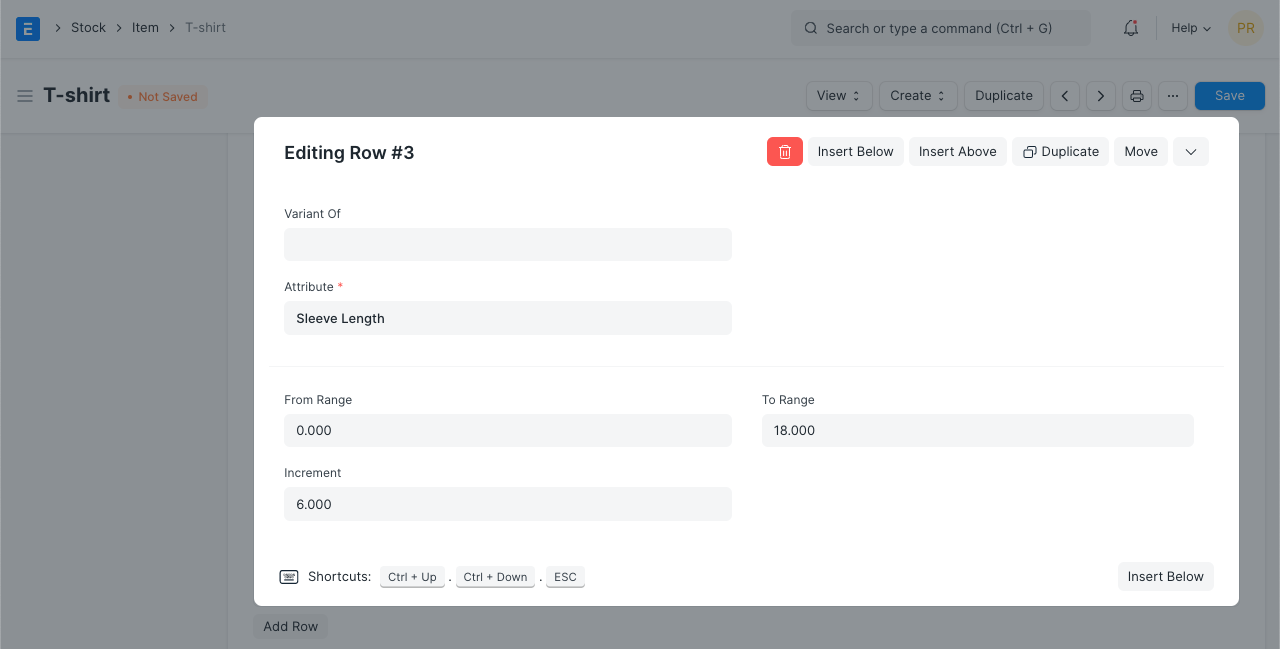Click the Attribute field with Sleeve Length
Viewport: 1280px width, 649px height.
pyautogui.click(x=507, y=318)
